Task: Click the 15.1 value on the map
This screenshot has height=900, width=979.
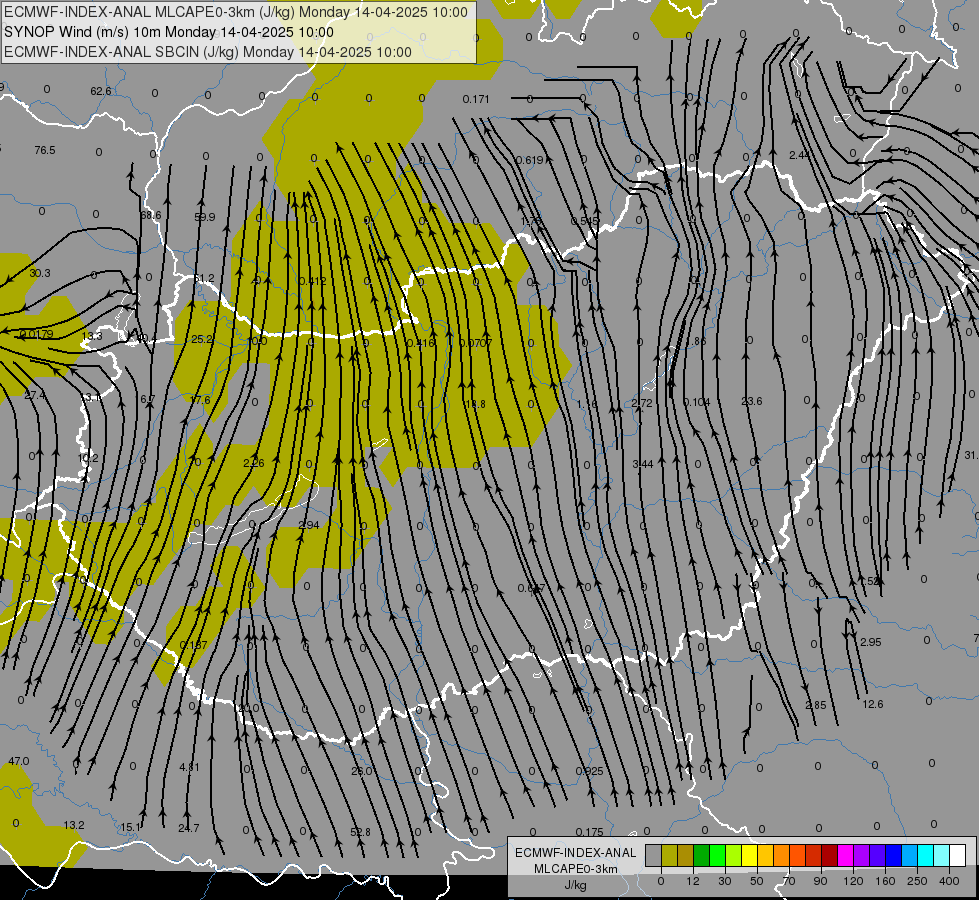Action: coord(130,828)
